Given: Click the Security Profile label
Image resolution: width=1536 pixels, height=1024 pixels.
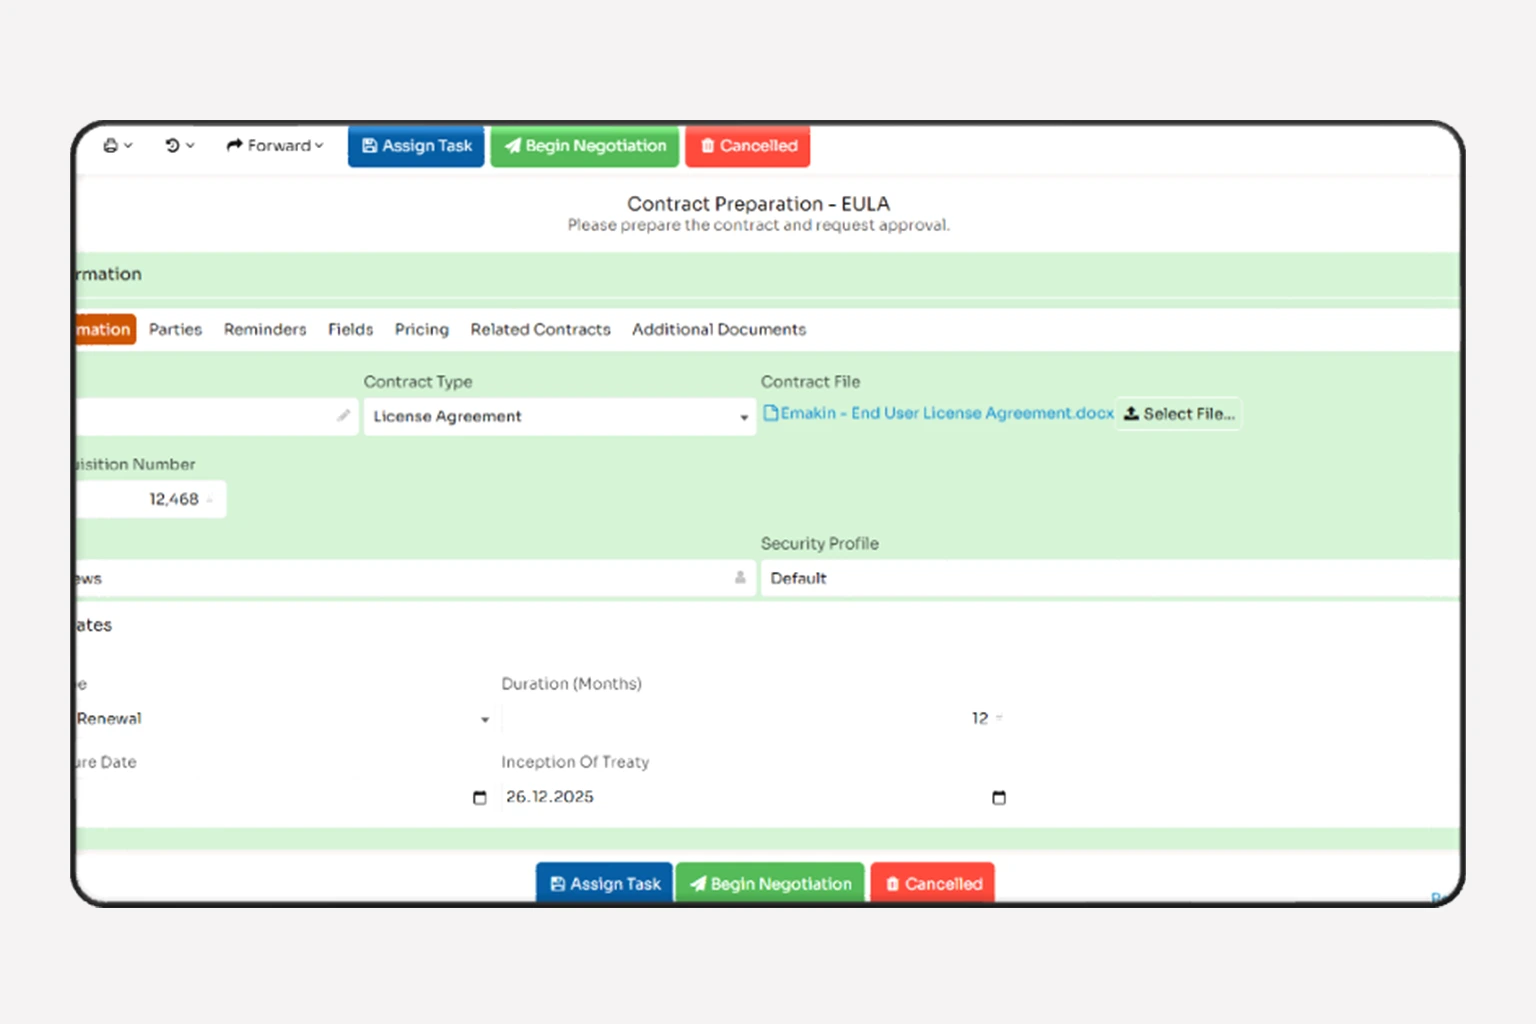Looking at the screenshot, I should (820, 544).
